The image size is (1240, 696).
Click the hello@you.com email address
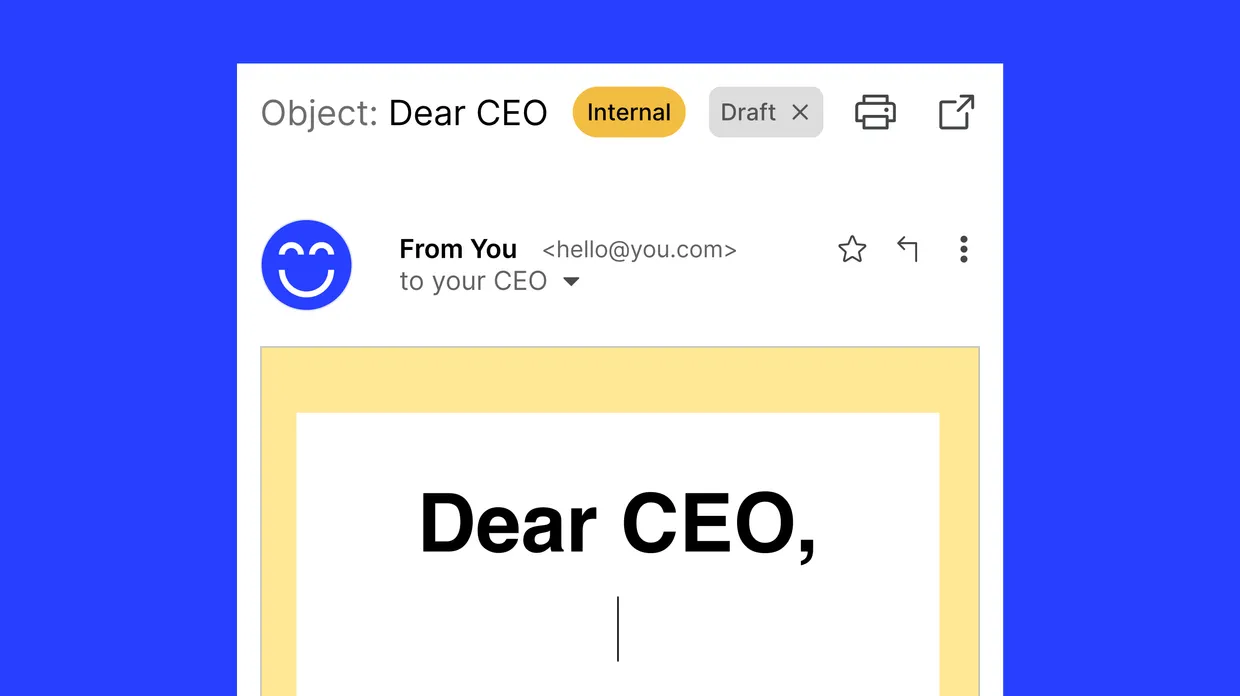(639, 250)
